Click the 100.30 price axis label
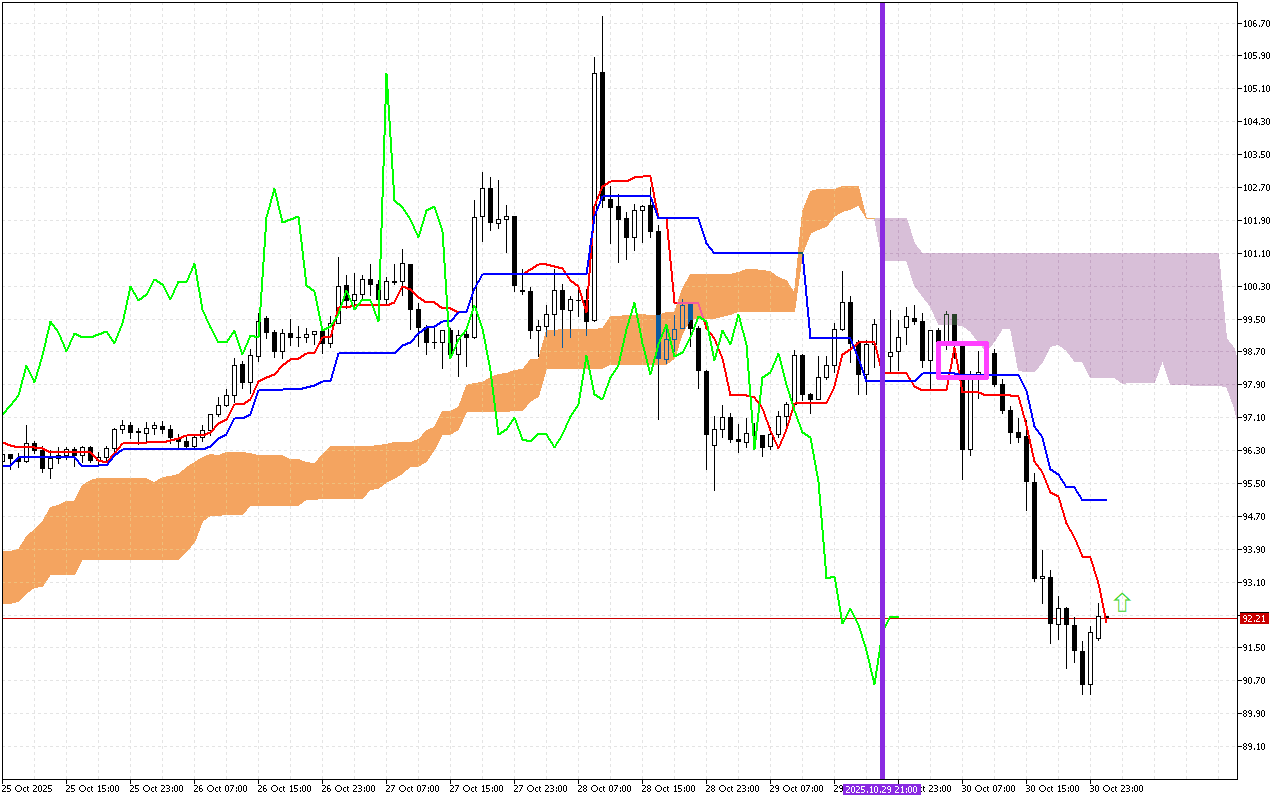The height and width of the screenshot is (800, 1280). pyautogui.click(x=1254, y=287)
